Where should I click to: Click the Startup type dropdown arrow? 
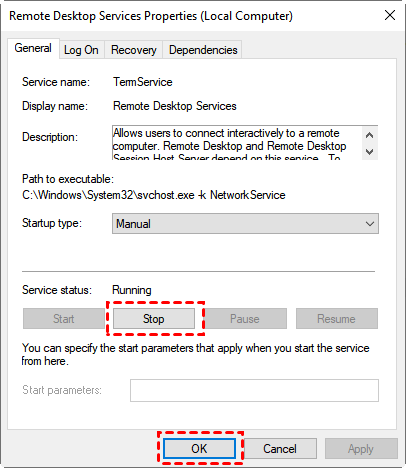tap(370, 224)
